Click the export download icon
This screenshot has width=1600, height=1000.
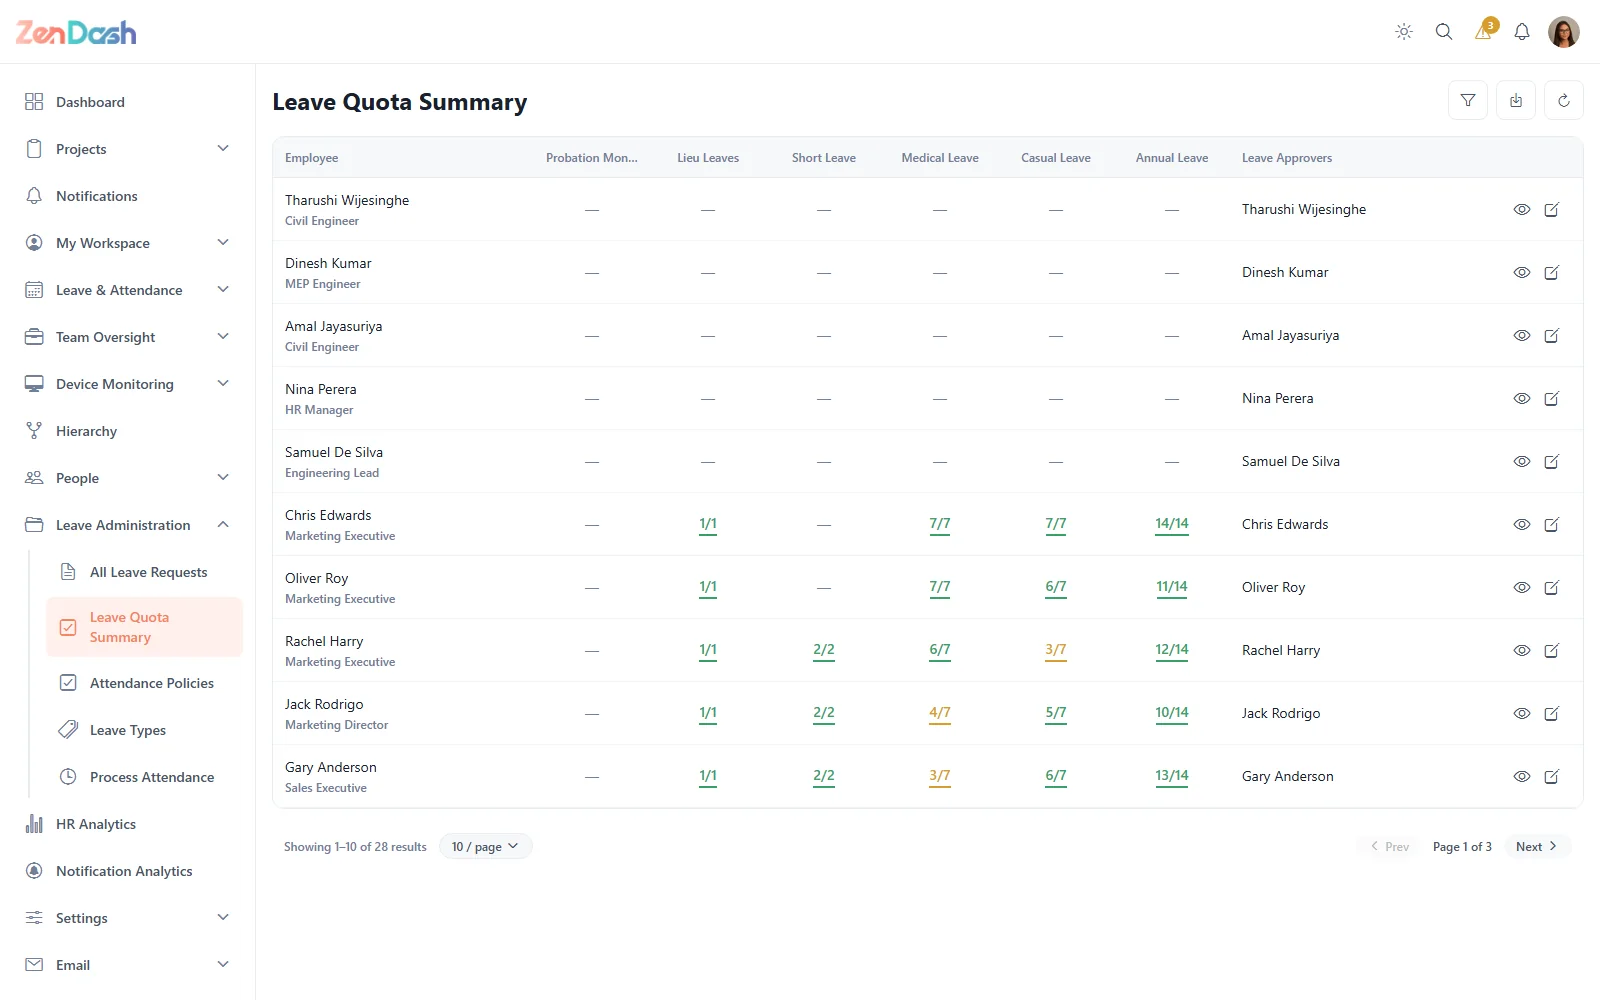click(x=1516, y=100)
